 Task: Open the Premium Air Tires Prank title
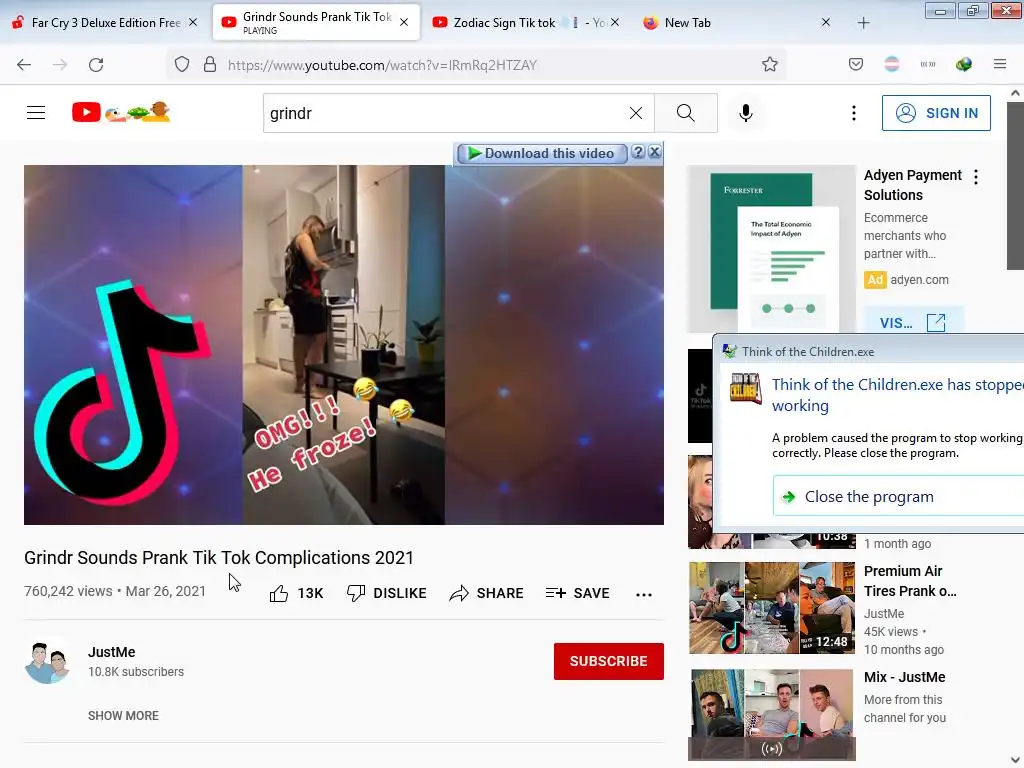click(x=910, y=581)
